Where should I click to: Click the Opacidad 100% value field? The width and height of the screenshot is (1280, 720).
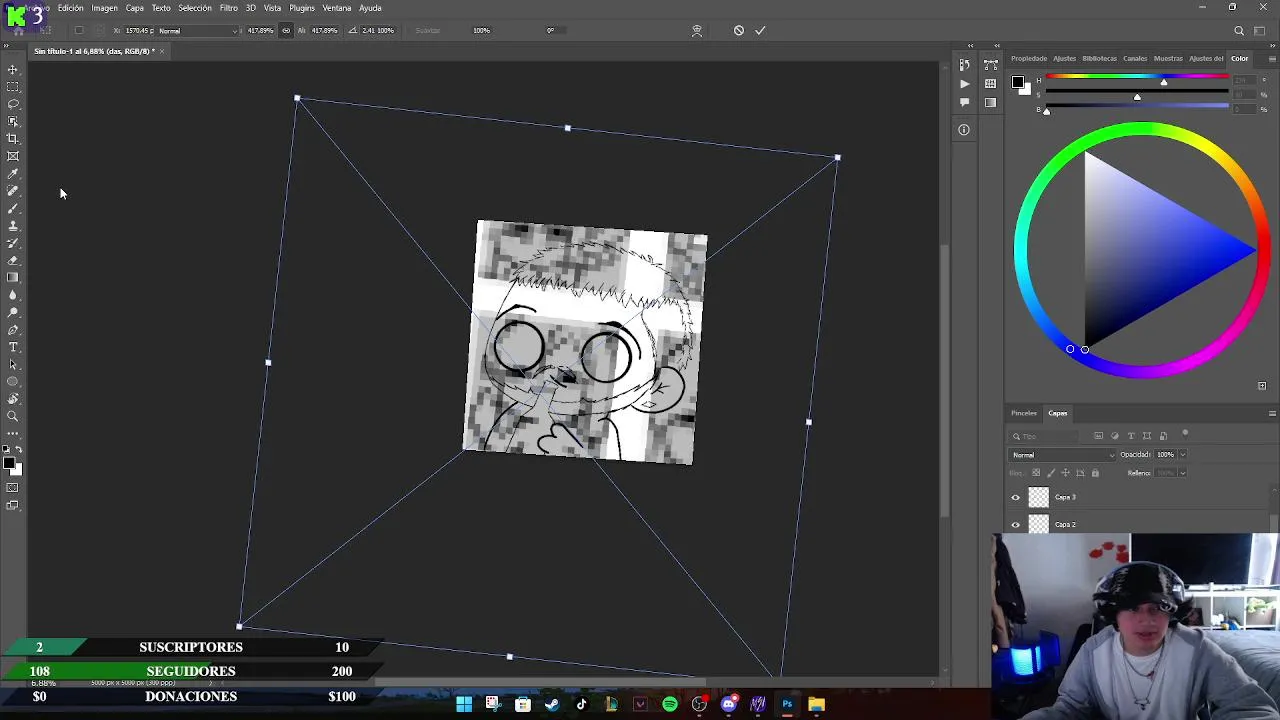(1166, 455)
